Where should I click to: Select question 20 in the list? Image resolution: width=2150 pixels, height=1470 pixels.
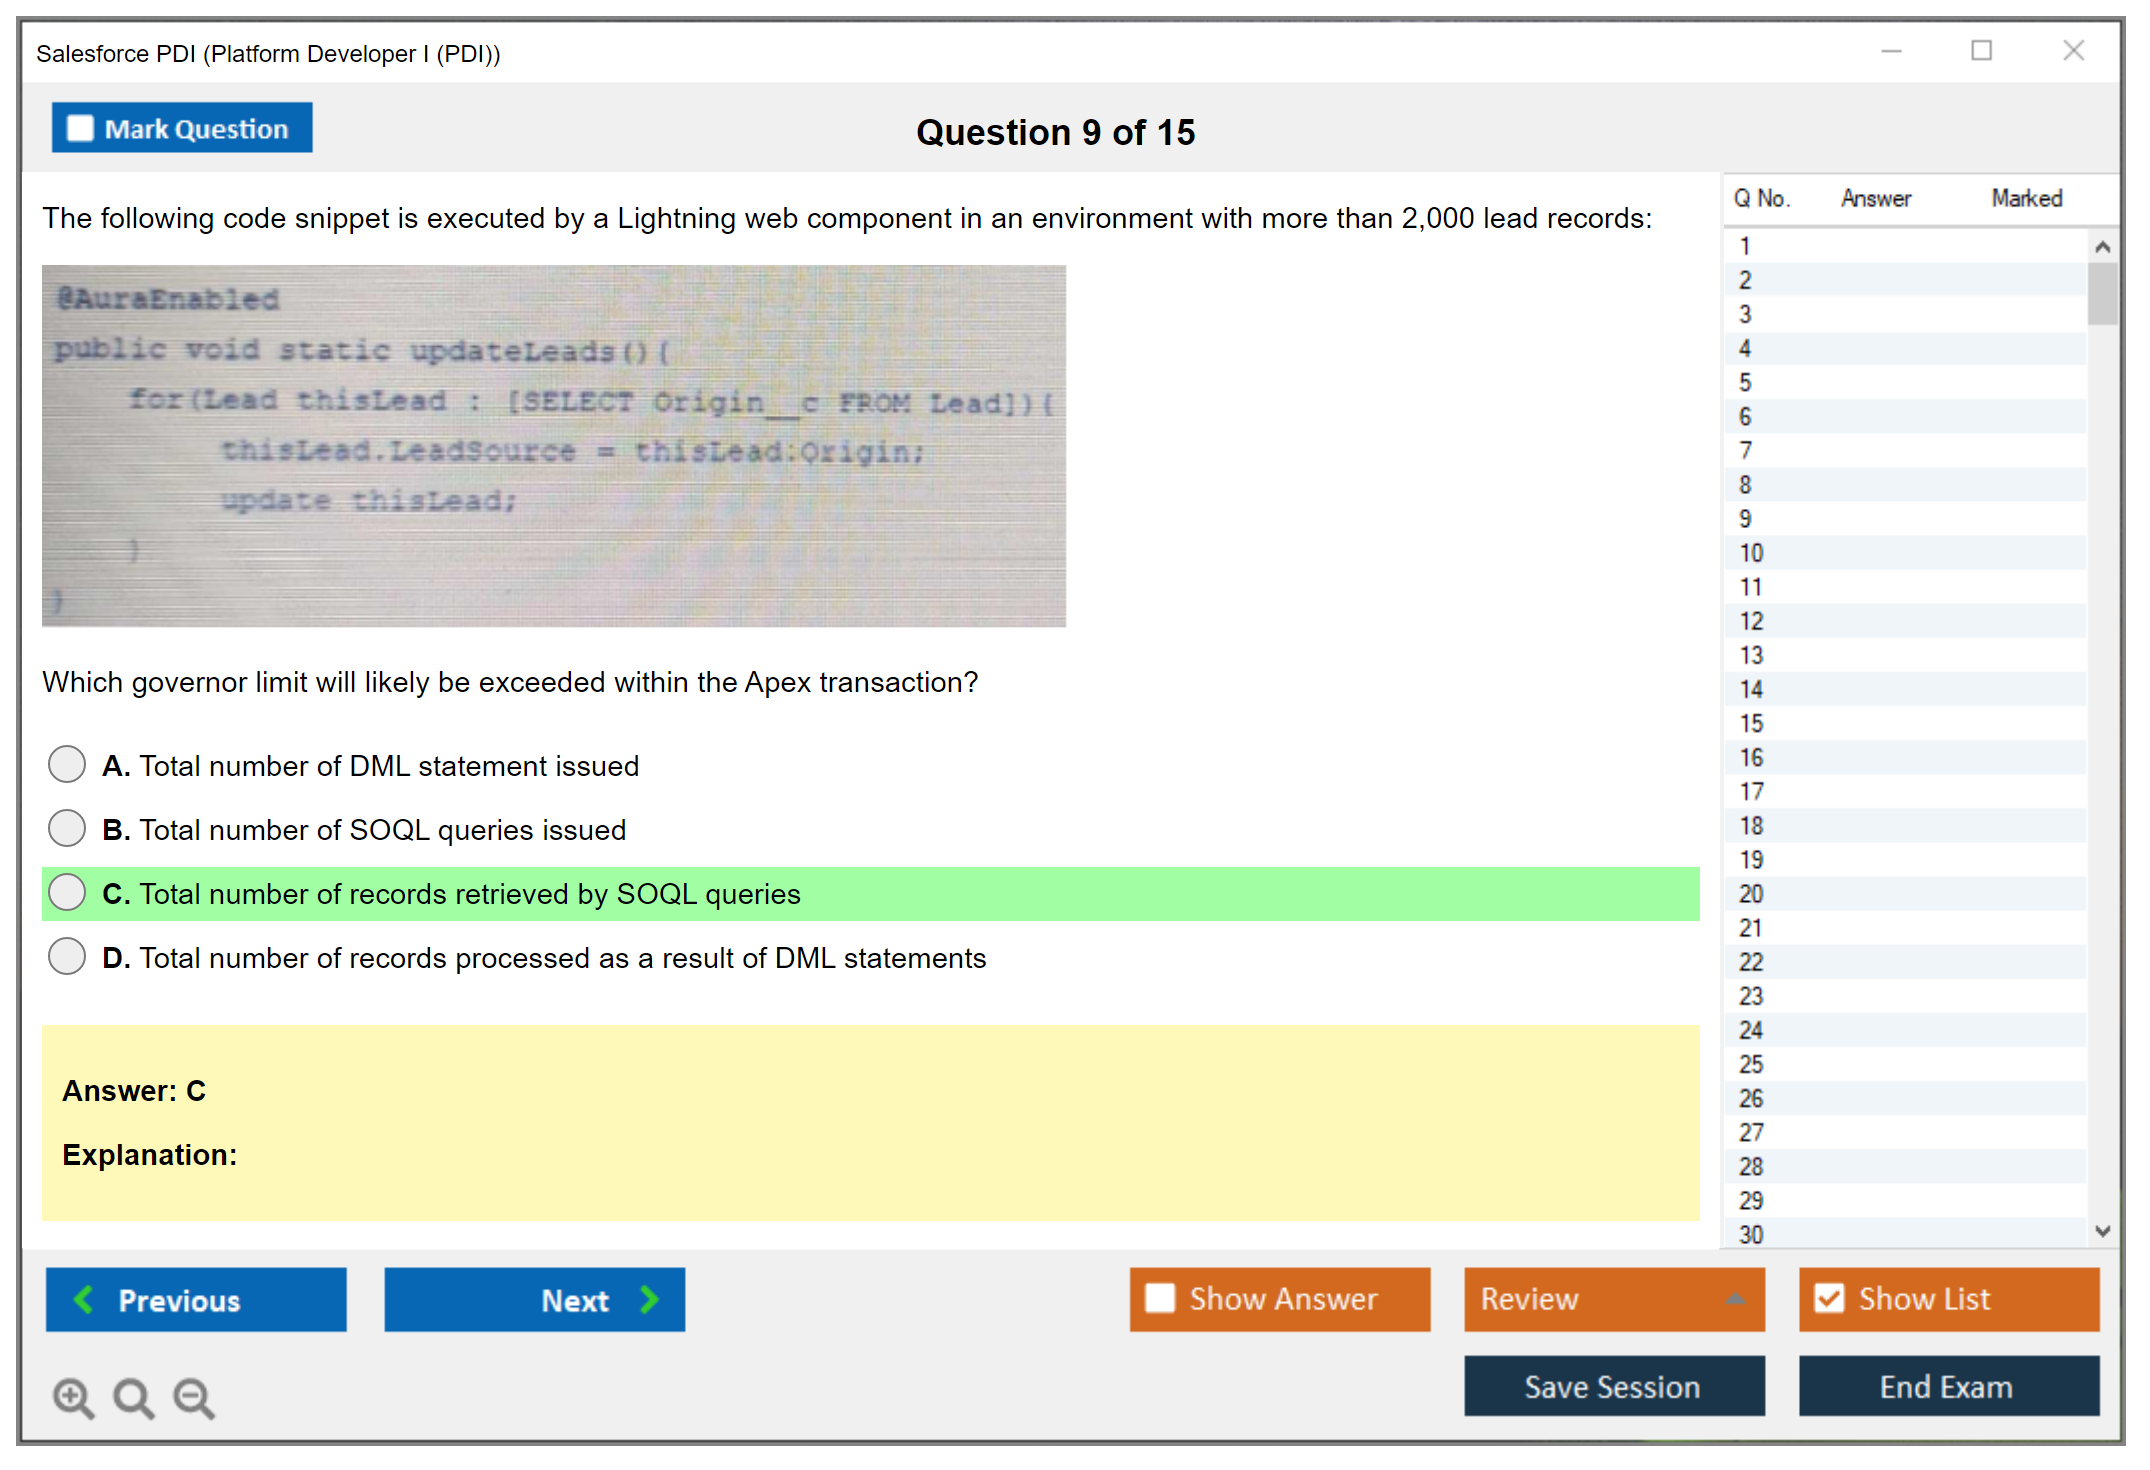pos(1751,894)
